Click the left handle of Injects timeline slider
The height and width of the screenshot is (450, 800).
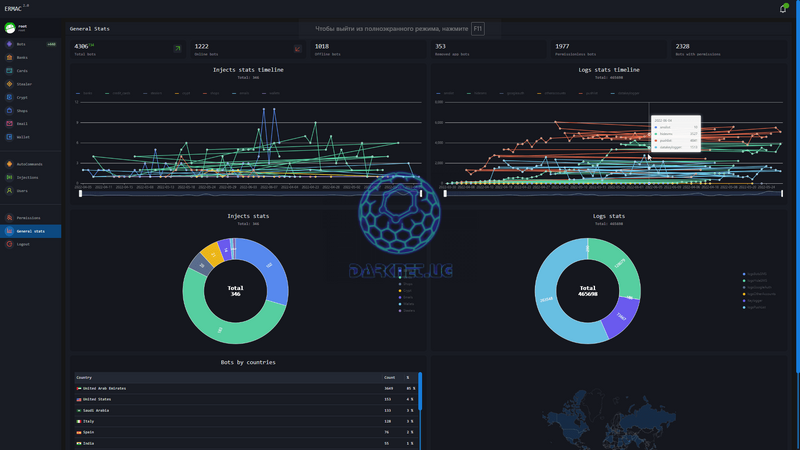(80, 193)
